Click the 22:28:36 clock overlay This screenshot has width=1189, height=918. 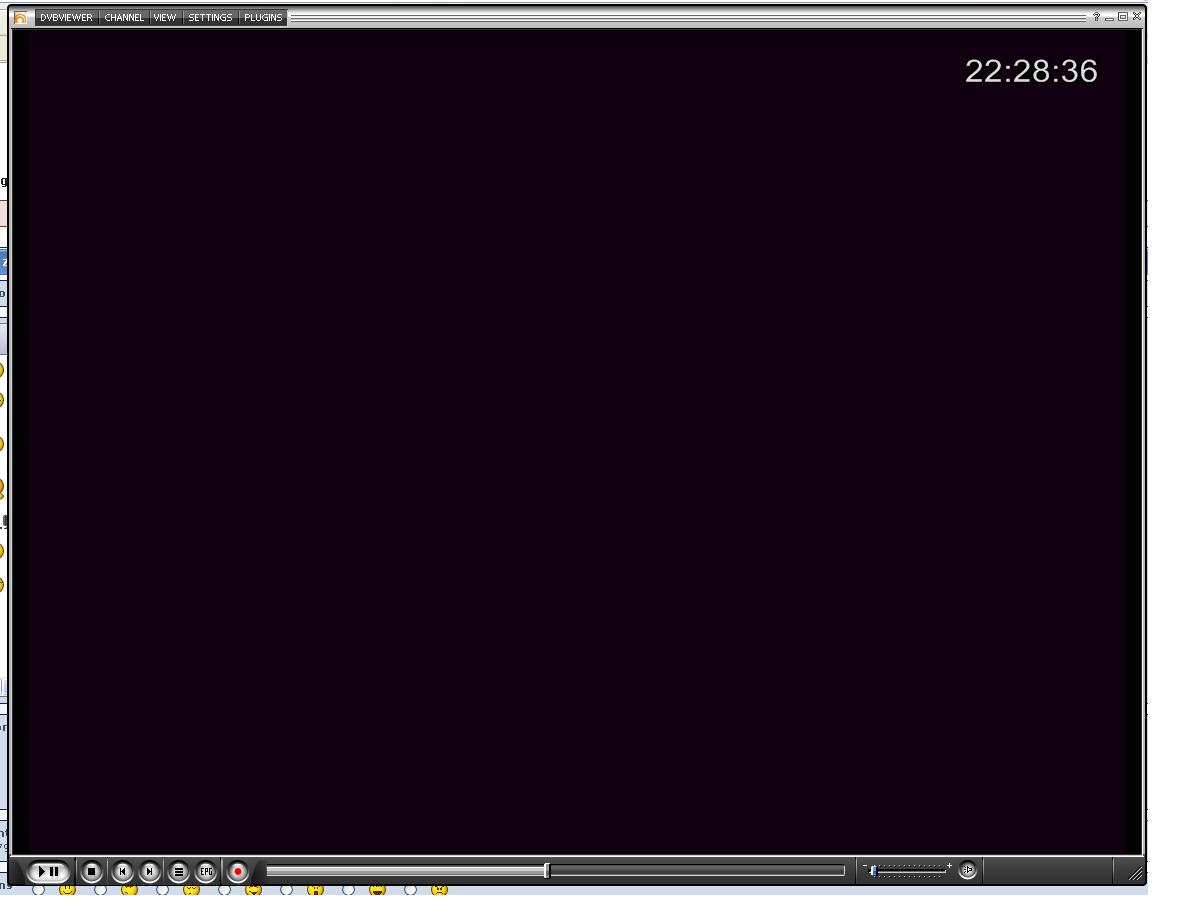coord(1031,71)
